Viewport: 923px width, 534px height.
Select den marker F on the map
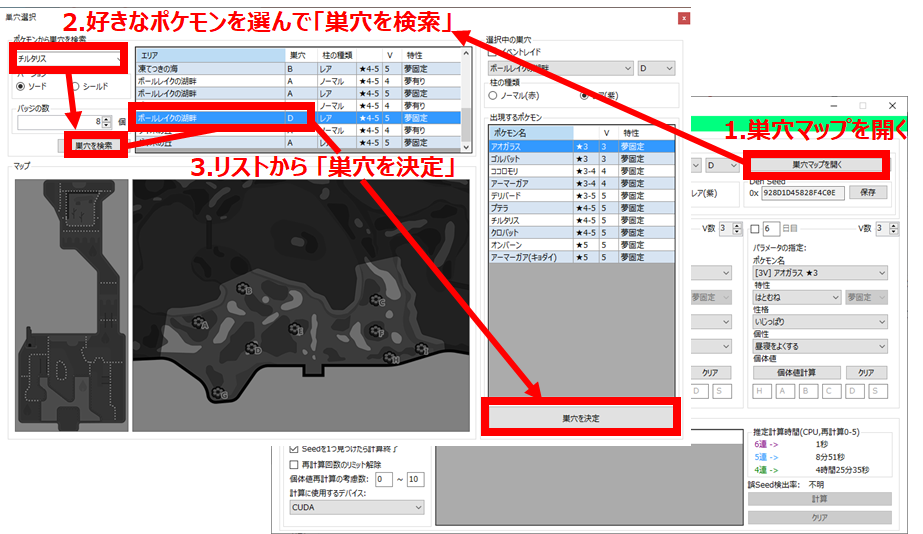[377, 331]
